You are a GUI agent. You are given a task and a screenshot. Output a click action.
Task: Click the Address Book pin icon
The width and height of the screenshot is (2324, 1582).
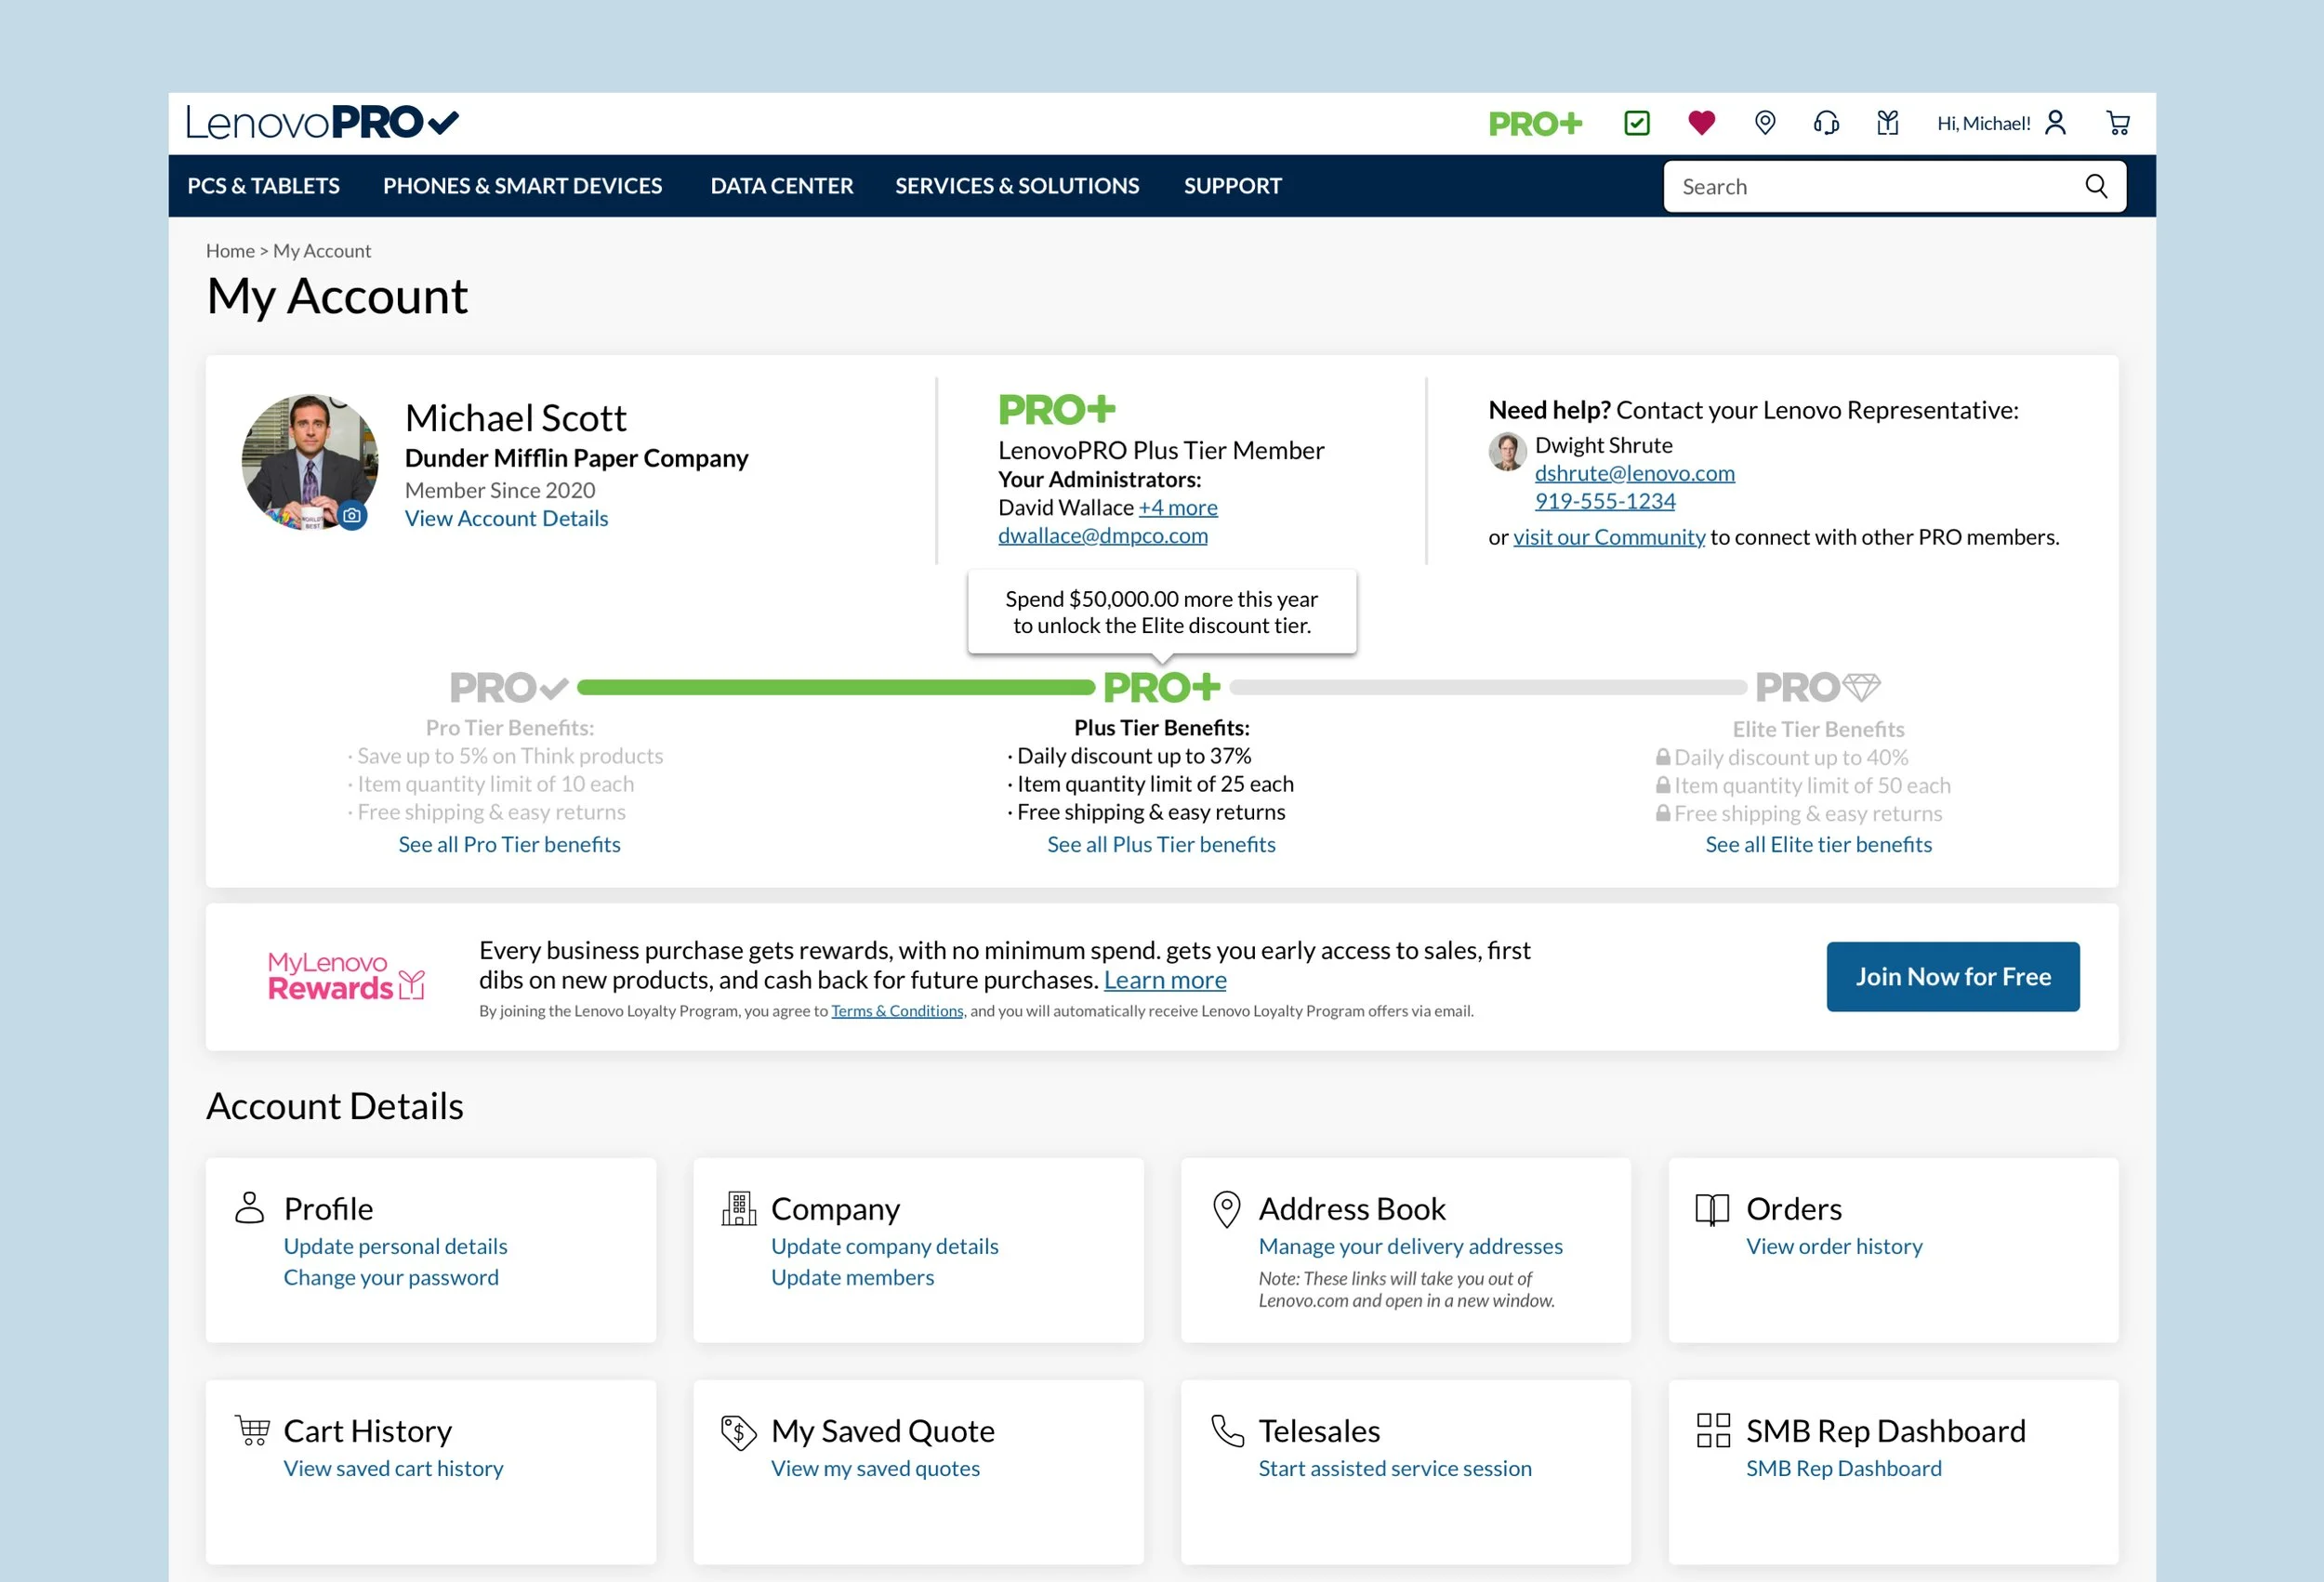coord(1226,1209)
